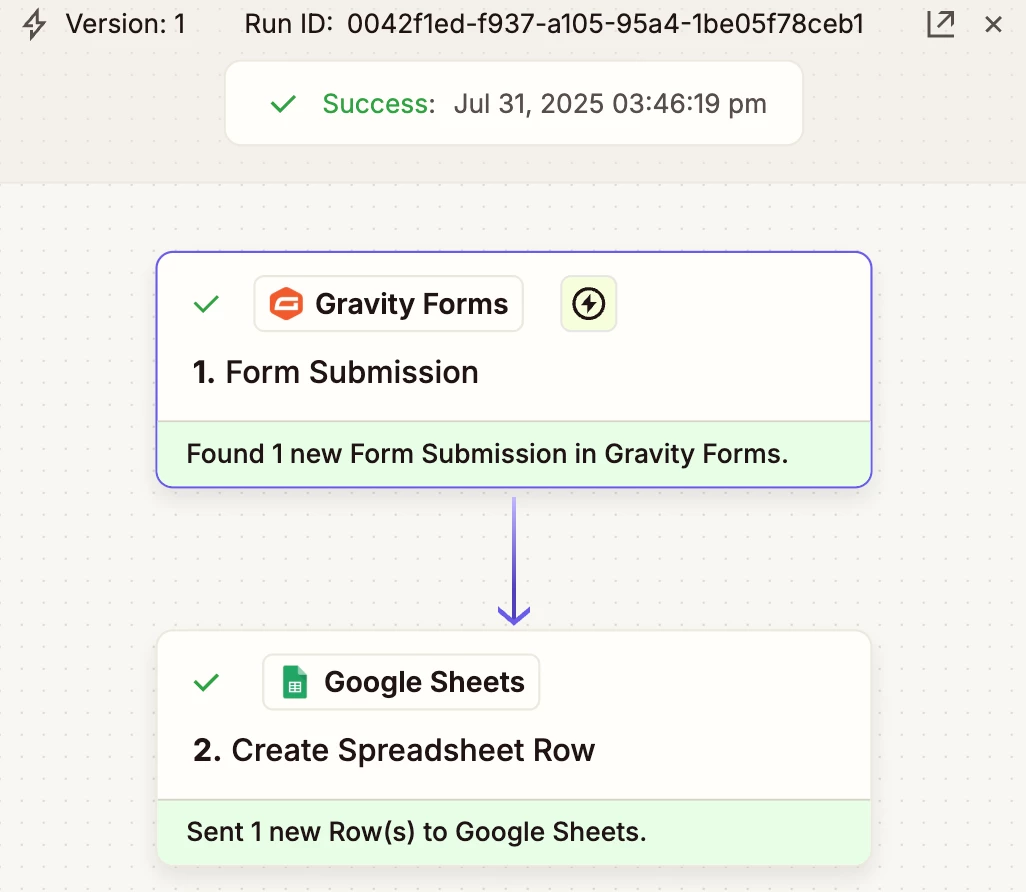The height and width of the screenshot is (892, 1026).
Task: Click the Gravity Forms logo icon
Action: click(x=286, y=304)
